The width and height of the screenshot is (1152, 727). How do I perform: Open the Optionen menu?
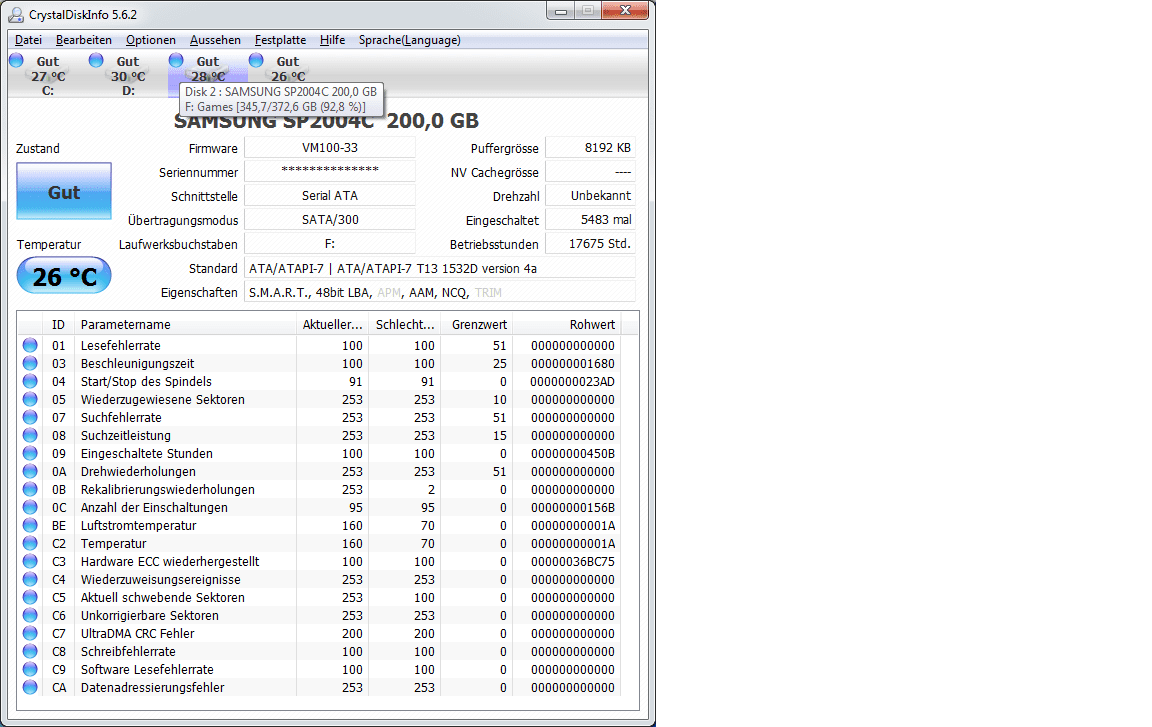coord(151,40)
